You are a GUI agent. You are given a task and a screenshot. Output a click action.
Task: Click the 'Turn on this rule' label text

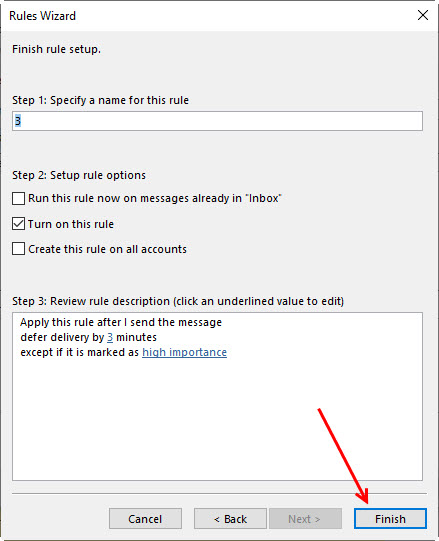pyautogui.click(x=71, y=224)
